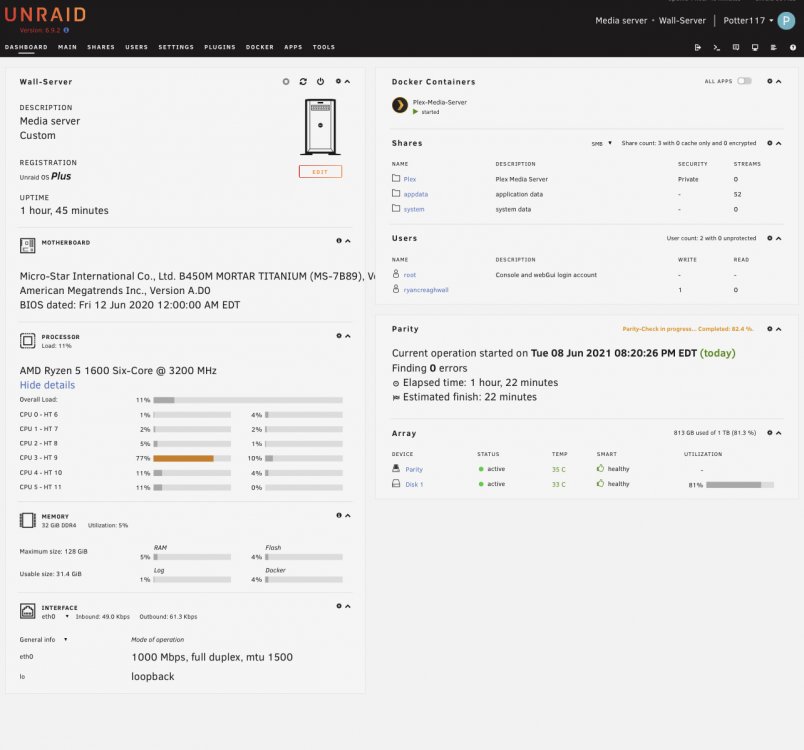This screenshot has height=750, width=804.
Task: Open the SMB protocol dropdown in Shares
Action: coord(601,144)
